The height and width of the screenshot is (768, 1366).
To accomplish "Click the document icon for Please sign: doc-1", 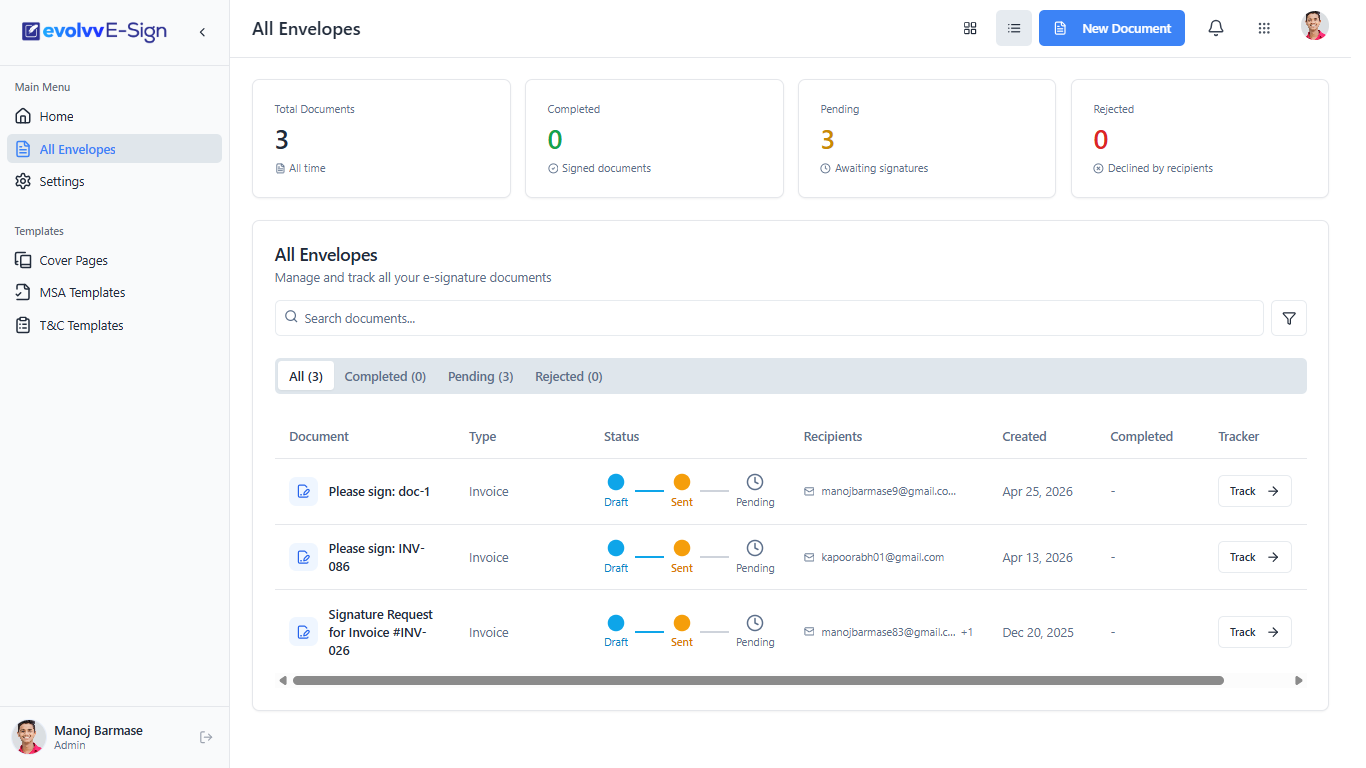I will 303,492.
